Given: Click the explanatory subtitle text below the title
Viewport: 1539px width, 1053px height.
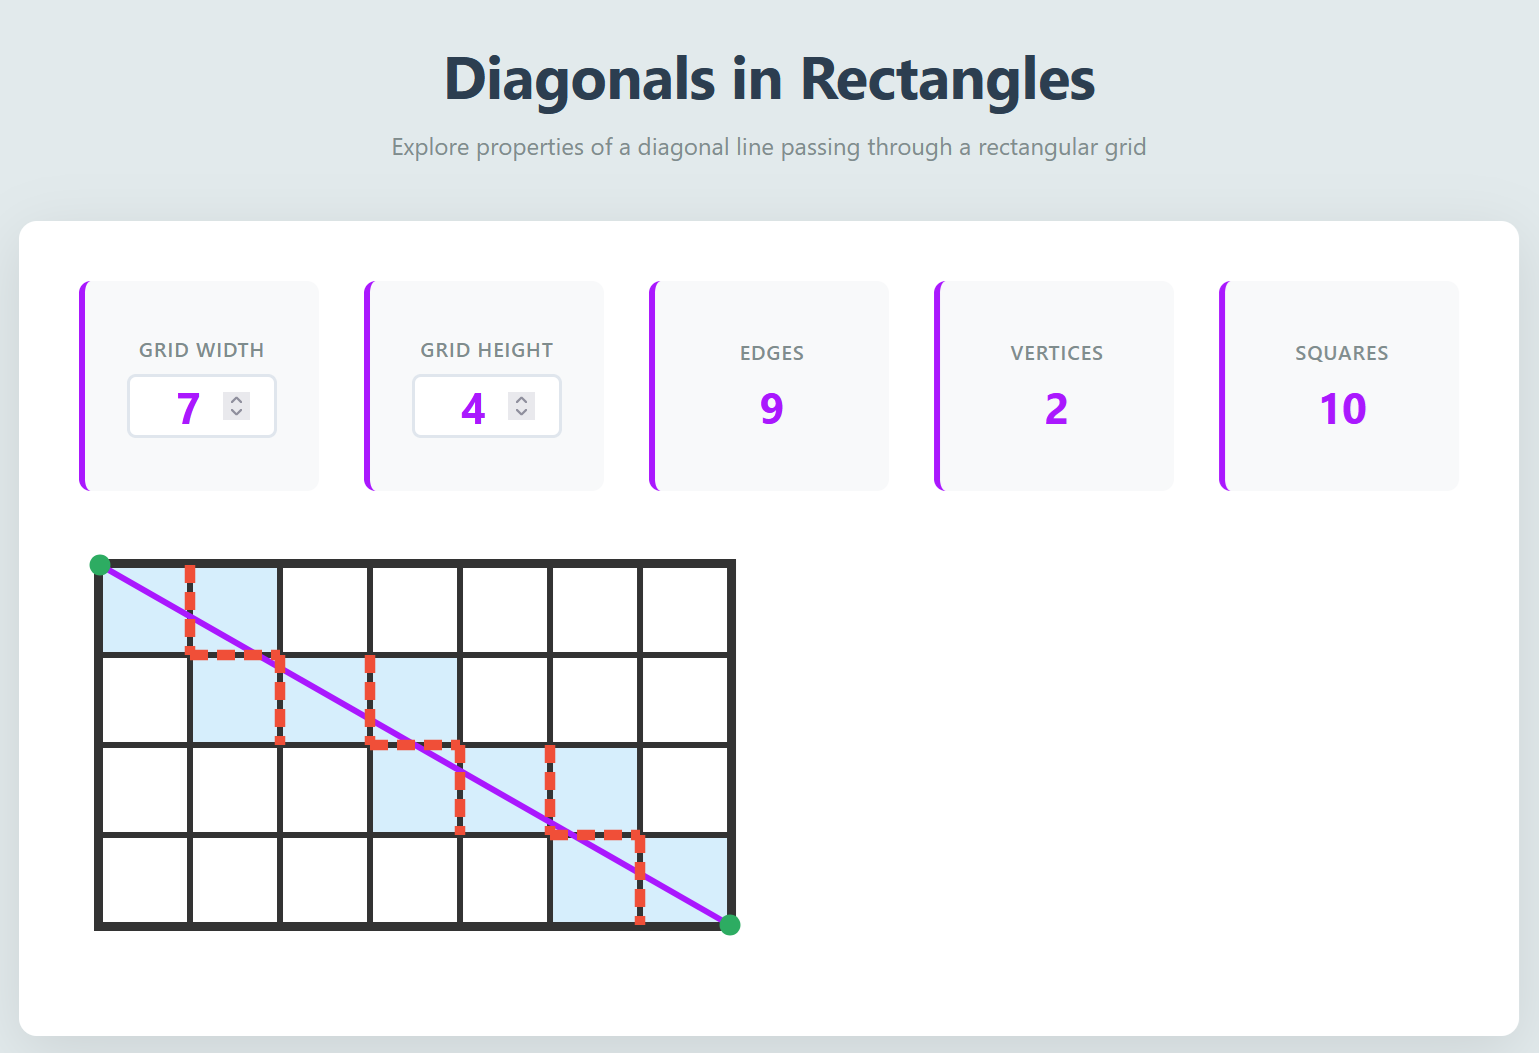Looking at the screenshot, I should 769,147.
